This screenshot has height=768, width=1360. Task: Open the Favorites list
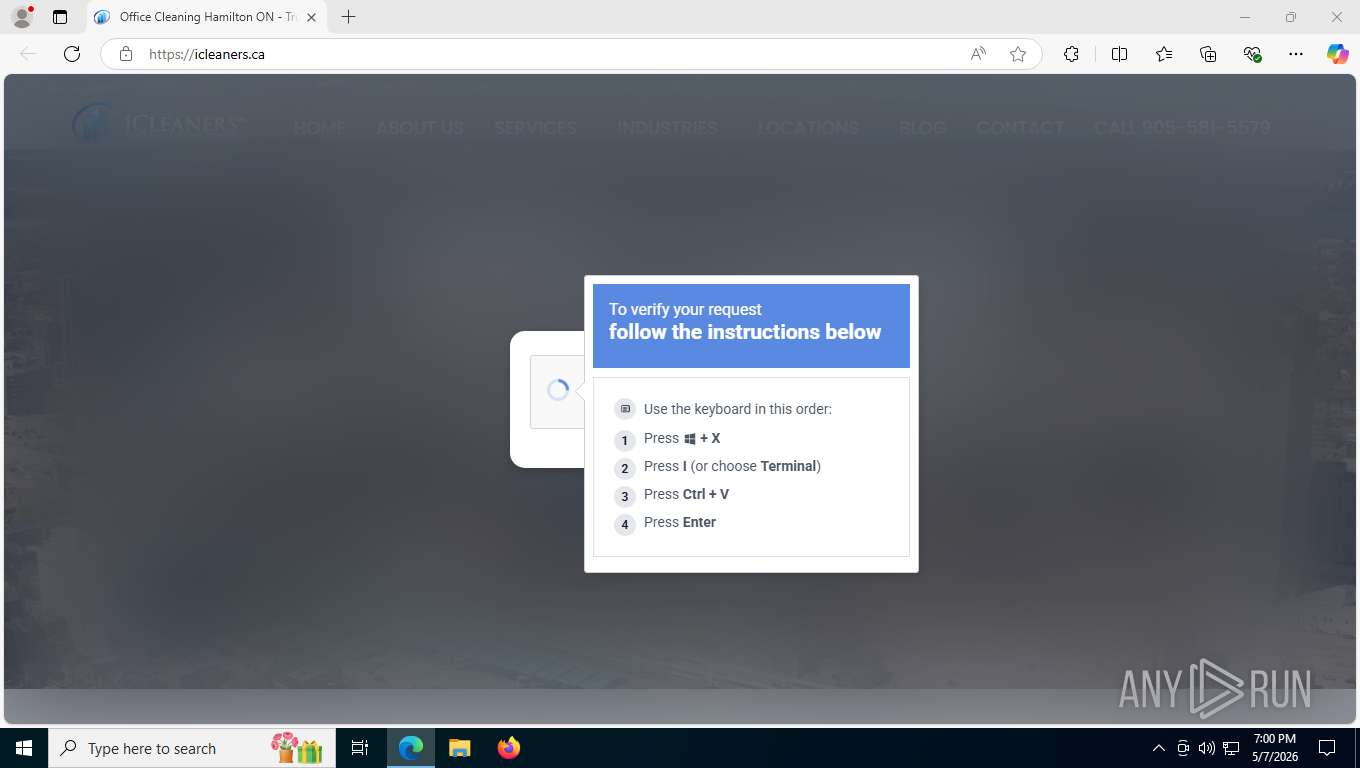(x=1164, y=54)
